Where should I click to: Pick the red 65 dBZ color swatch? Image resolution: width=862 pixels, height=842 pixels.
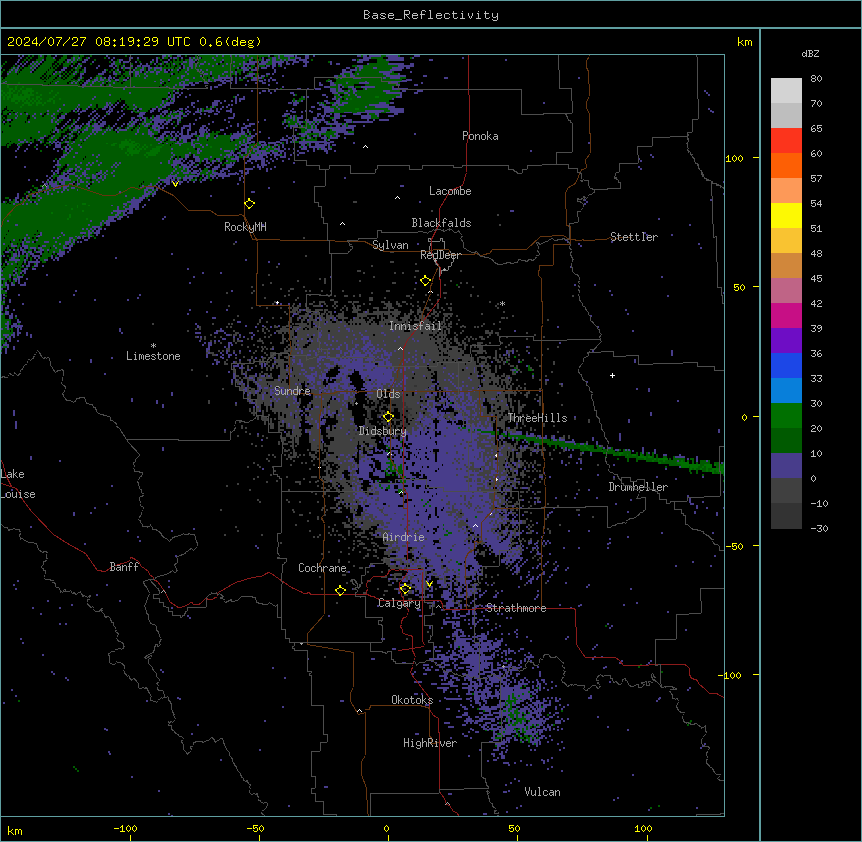(x=786, y=140)
